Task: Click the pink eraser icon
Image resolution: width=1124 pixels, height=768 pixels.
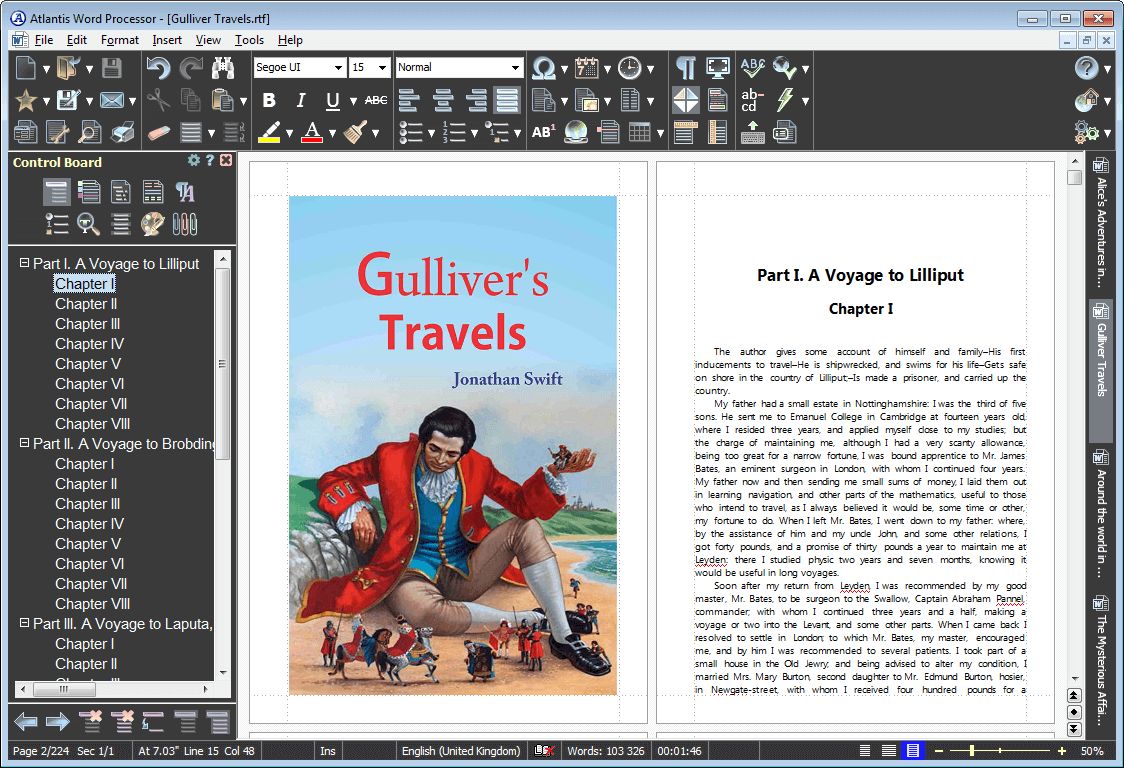Action: pos(158,133)
